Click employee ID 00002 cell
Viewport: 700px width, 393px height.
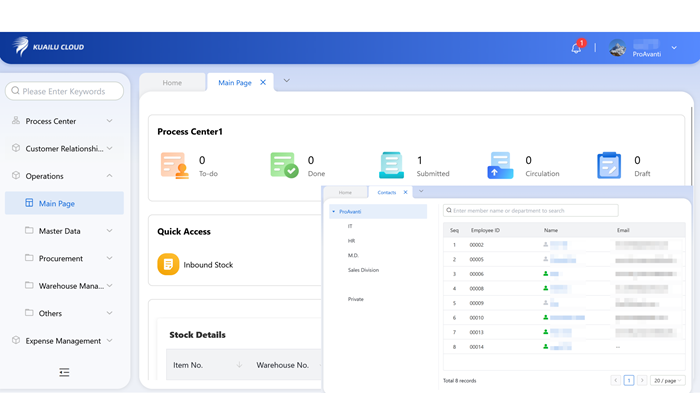tap(477, 245)
